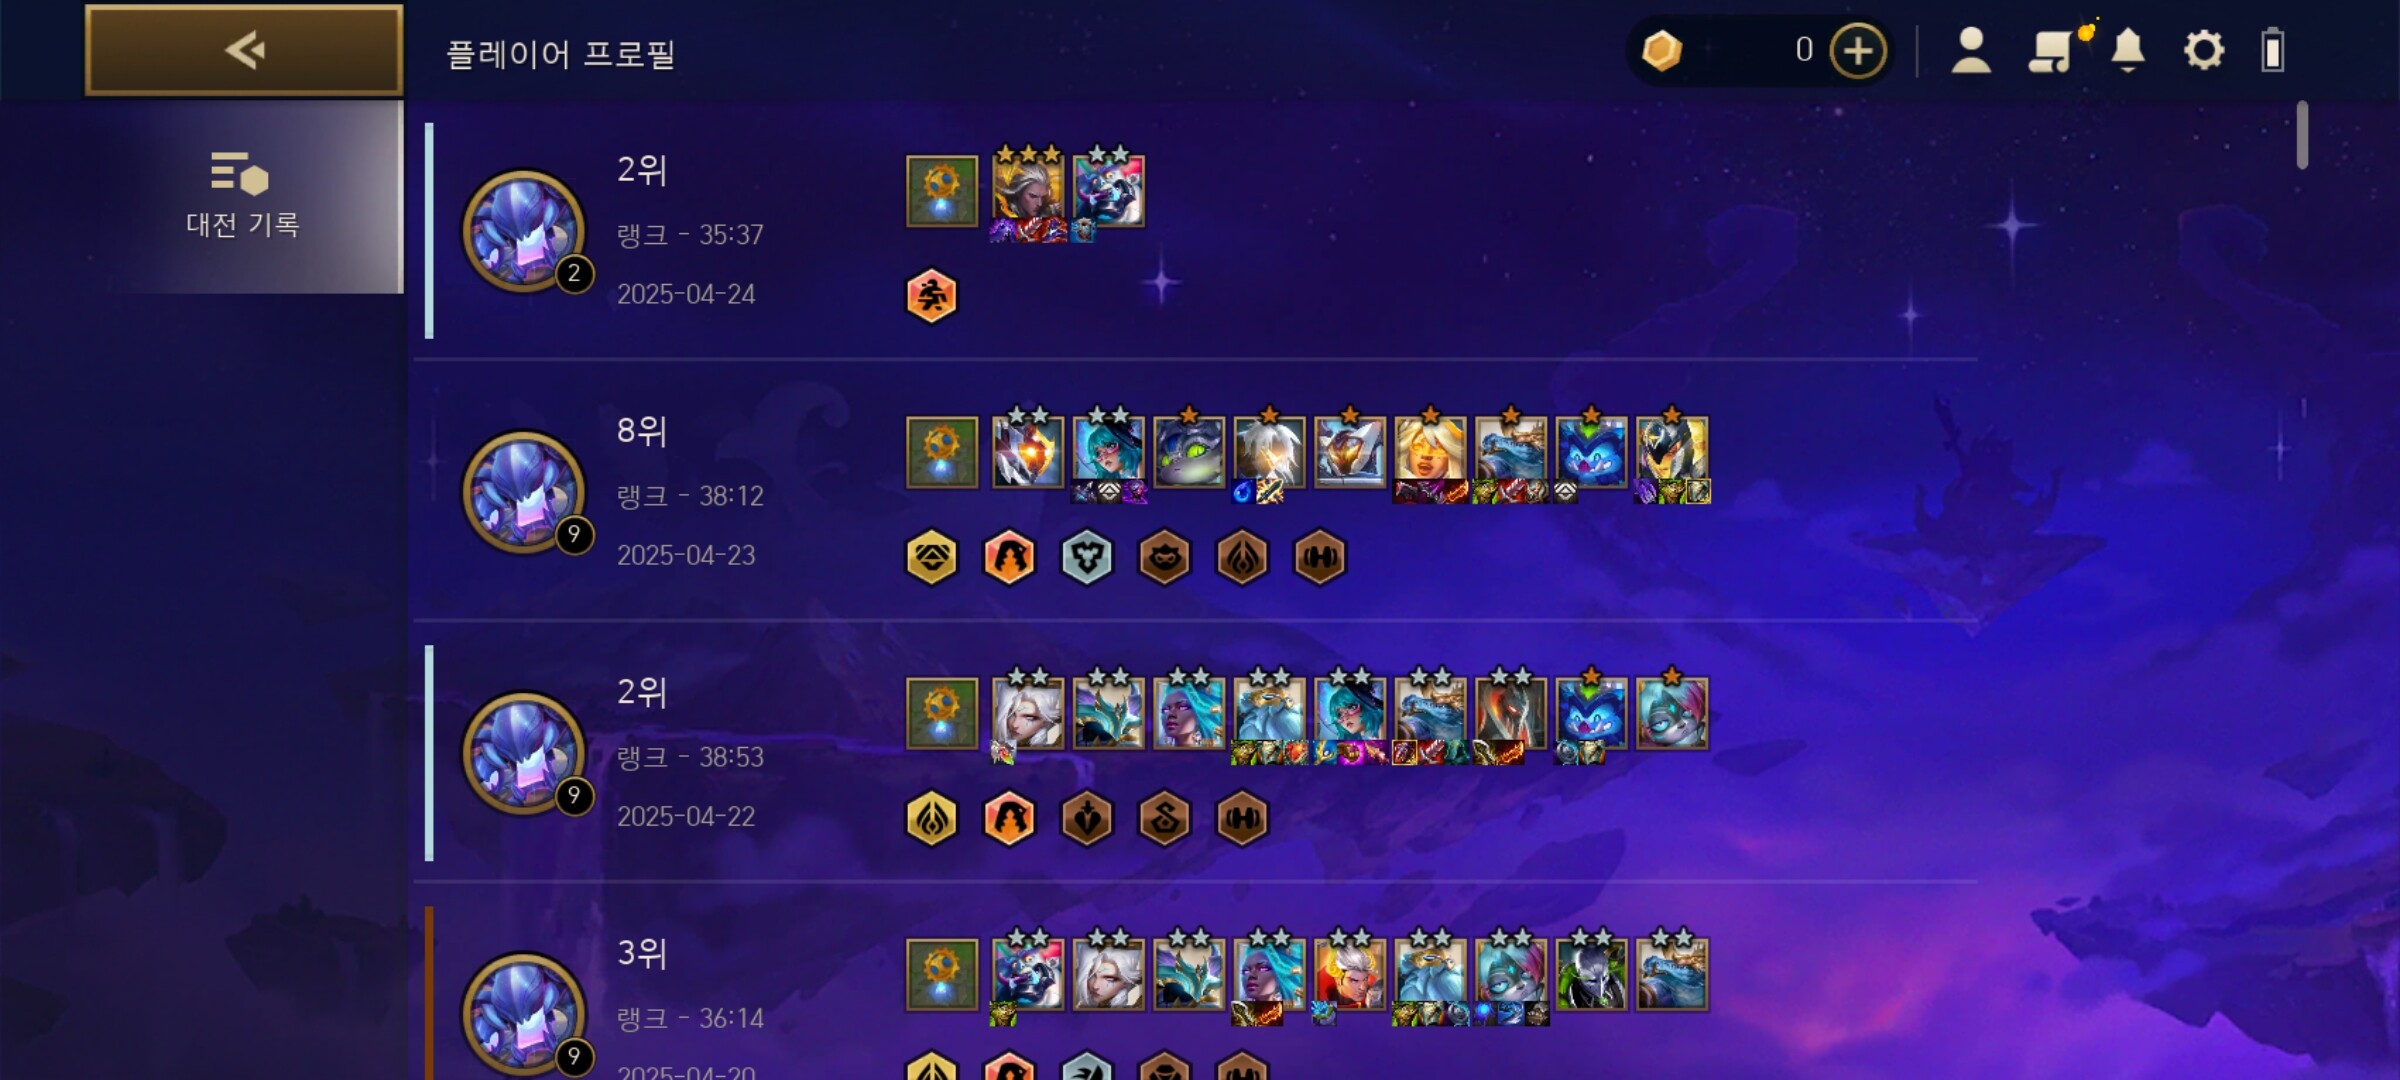Click the vertical scrollbar handle on right
The height and width of the screenshot is (1080, 2400).
pyautogui.click(x=2302, y=134)
